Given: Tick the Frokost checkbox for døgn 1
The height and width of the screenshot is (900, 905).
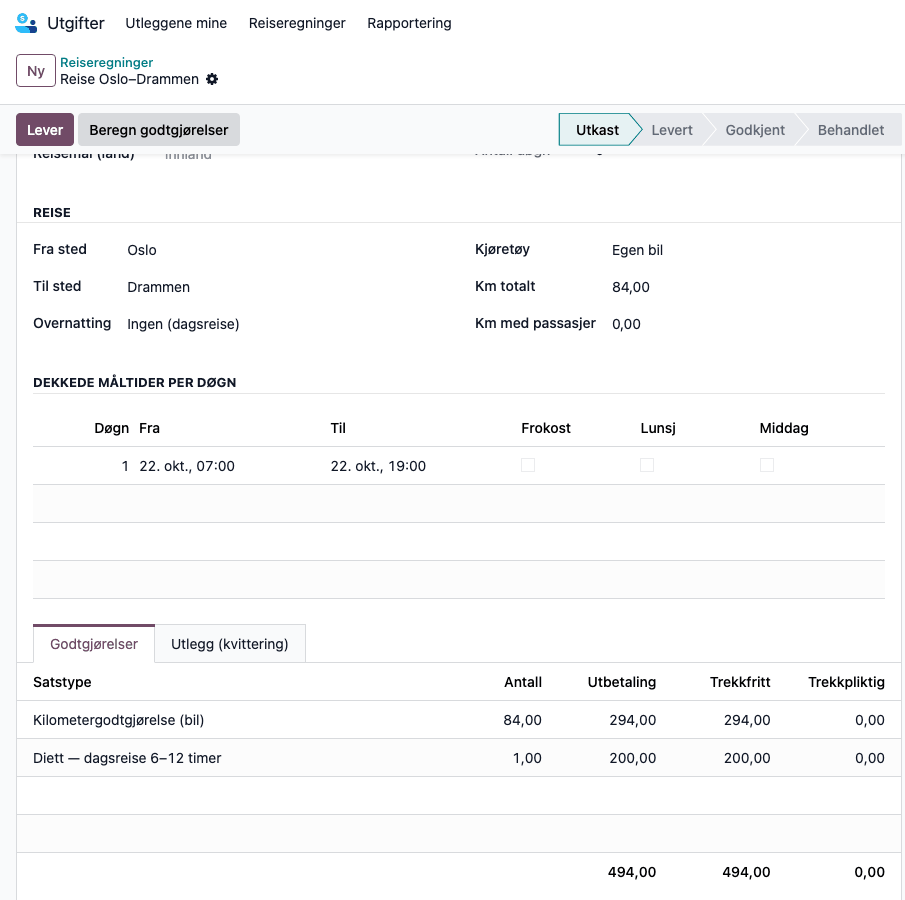Looking at the screenshot, I should click(528, 465).
